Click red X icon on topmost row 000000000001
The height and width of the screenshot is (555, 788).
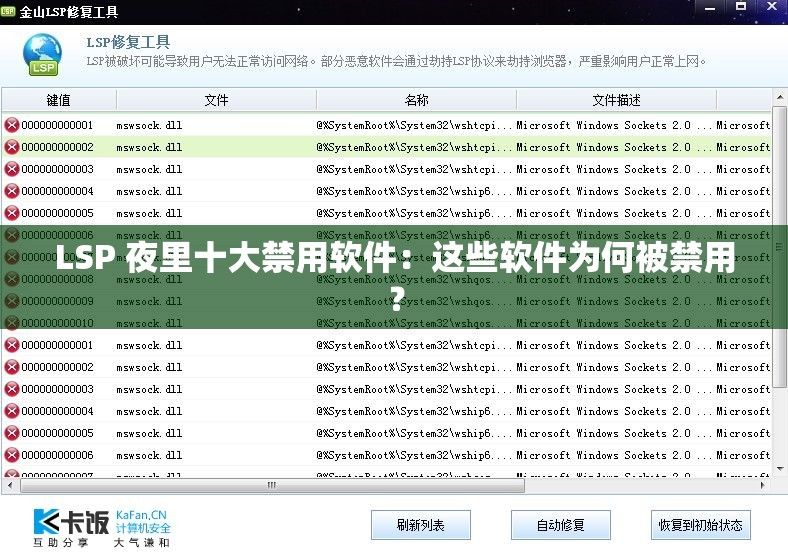click(x=12, y=125)
